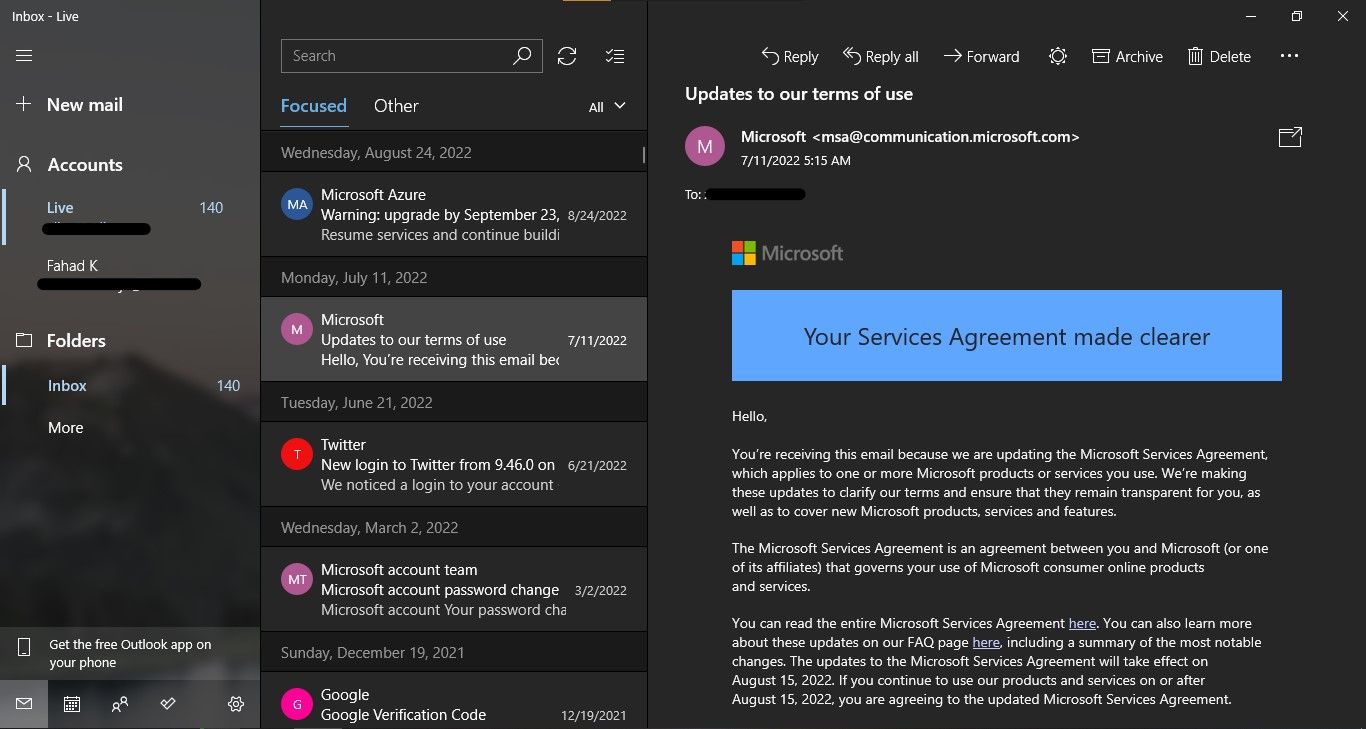This screenshot has width=1366, height=729.
Task: Follow the FAQ page 'here' link
Action: (x=986, y=642)
